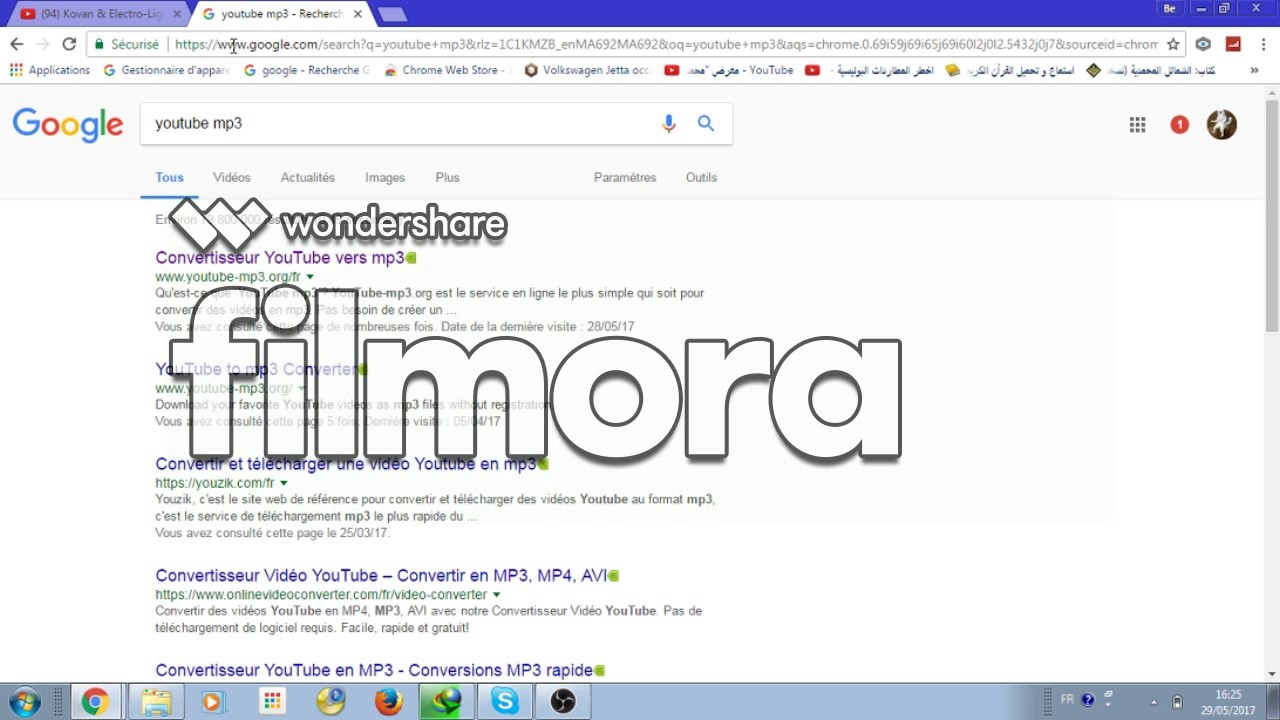
Task: Expand dropdown arrow next to youzik.com/fr
Action: (284, 483)
